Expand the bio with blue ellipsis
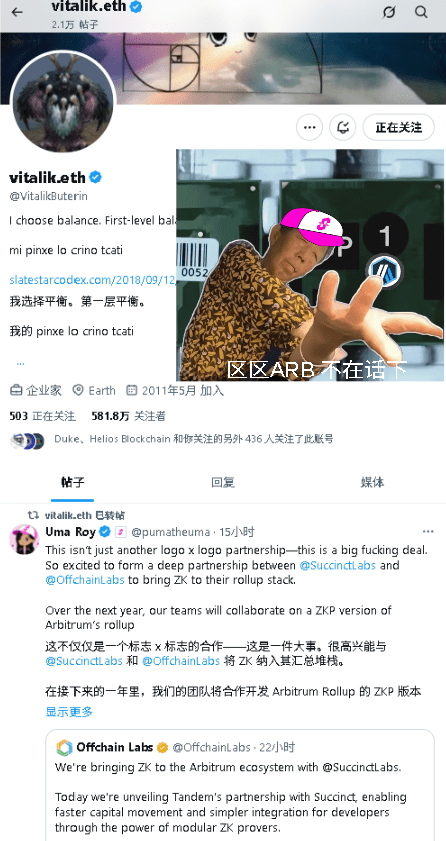 click(x=20, y=363)
